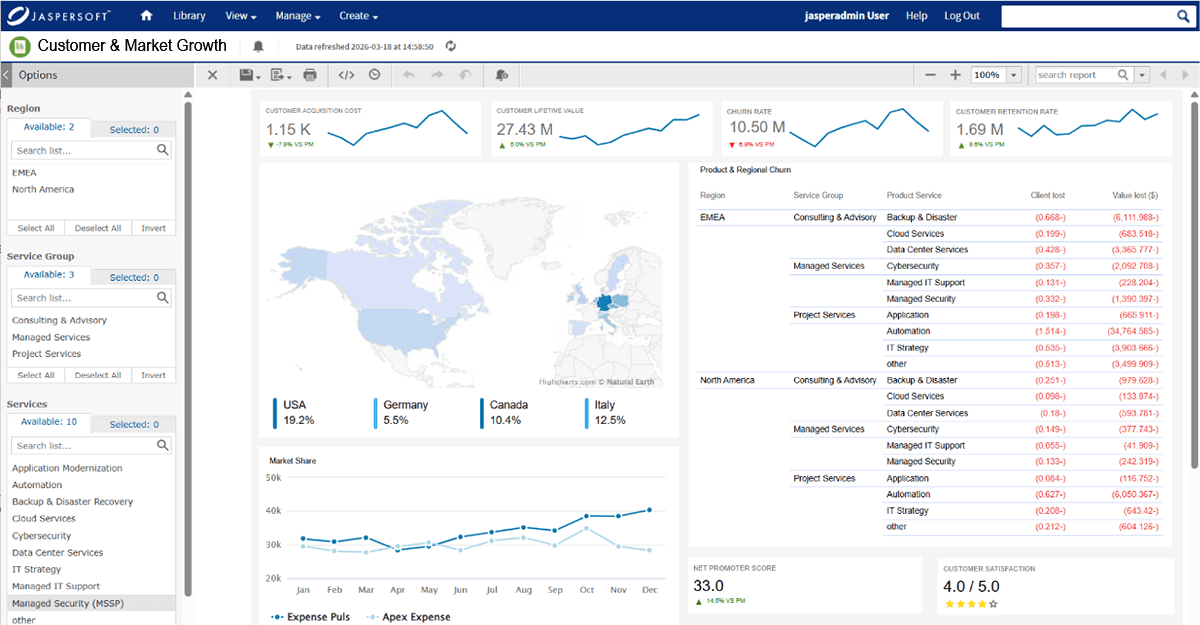This screenshot has width=1200, height=625.
Task: Click the Jaspersoft home icon
Action: pyautogui.click(x=146, y=15)
